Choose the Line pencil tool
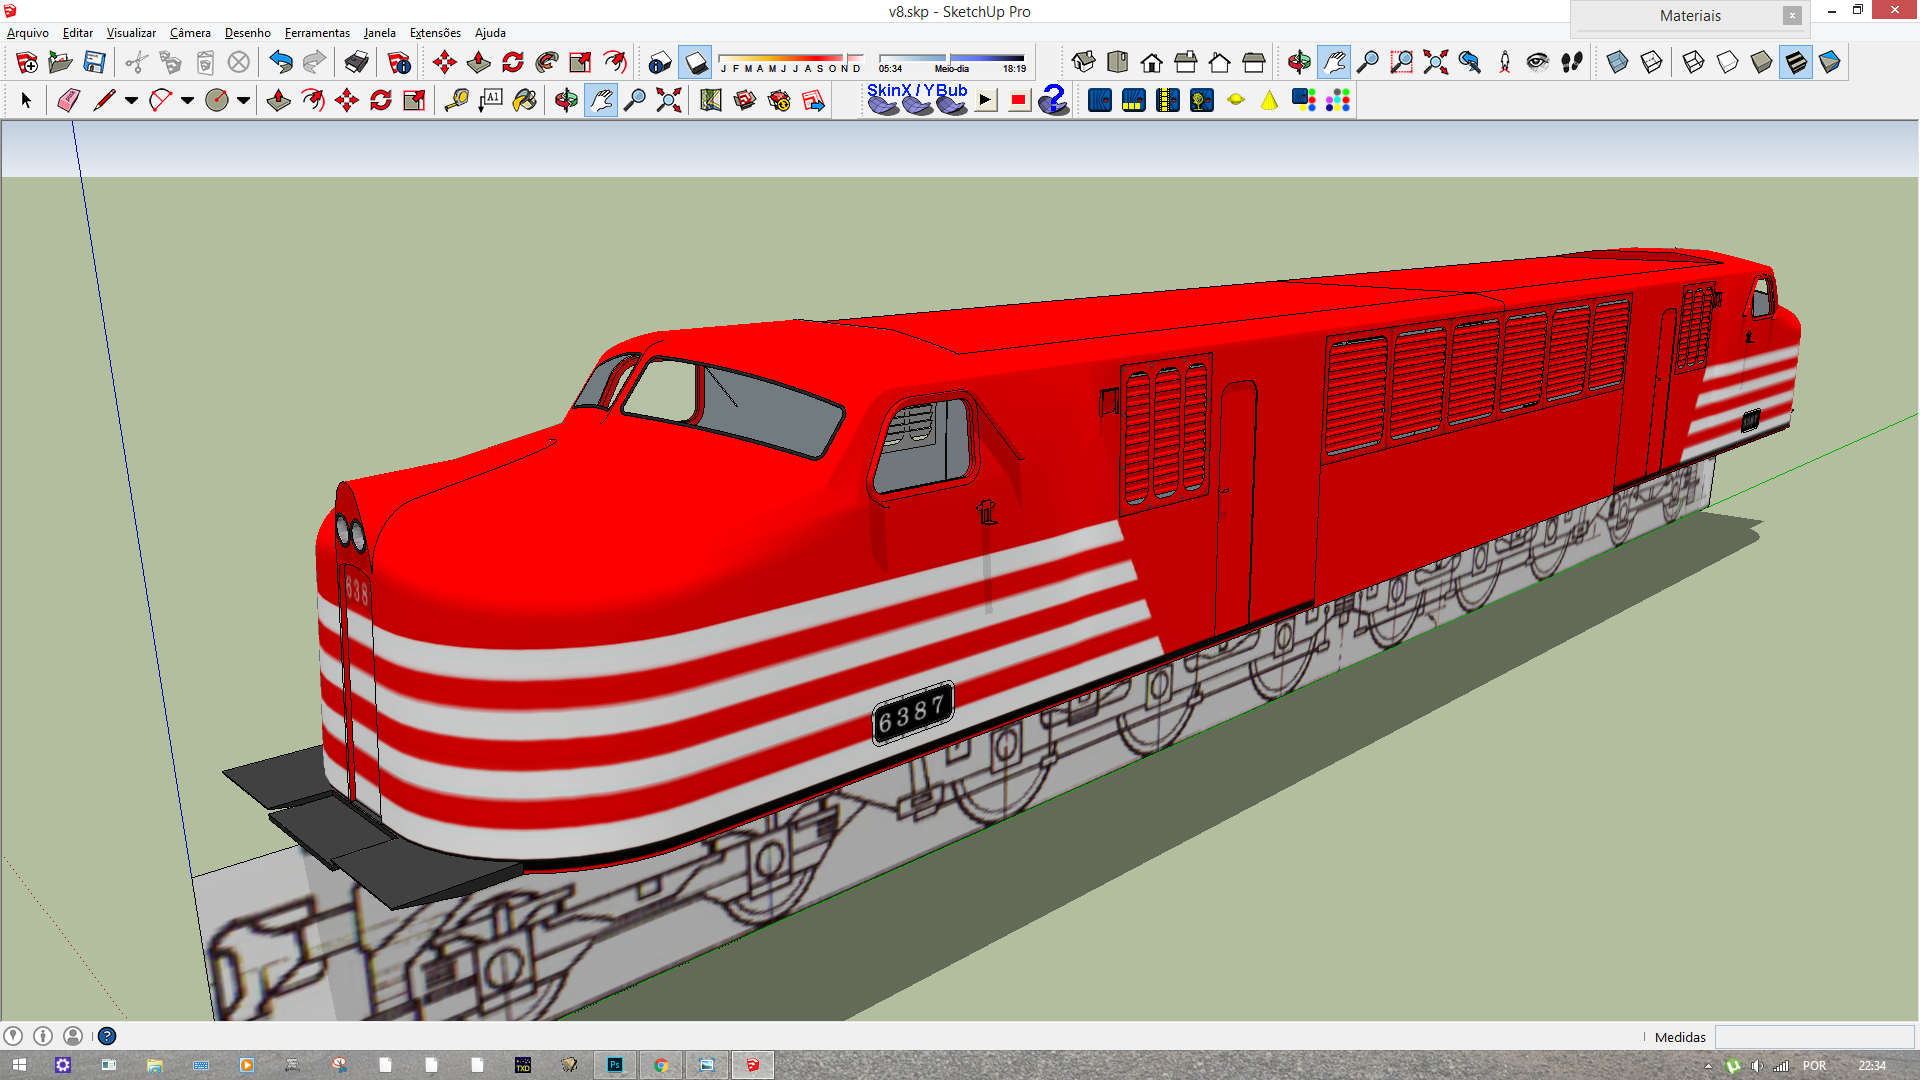The width and height of the screenshot is (1920, 1080). (104, 100)
